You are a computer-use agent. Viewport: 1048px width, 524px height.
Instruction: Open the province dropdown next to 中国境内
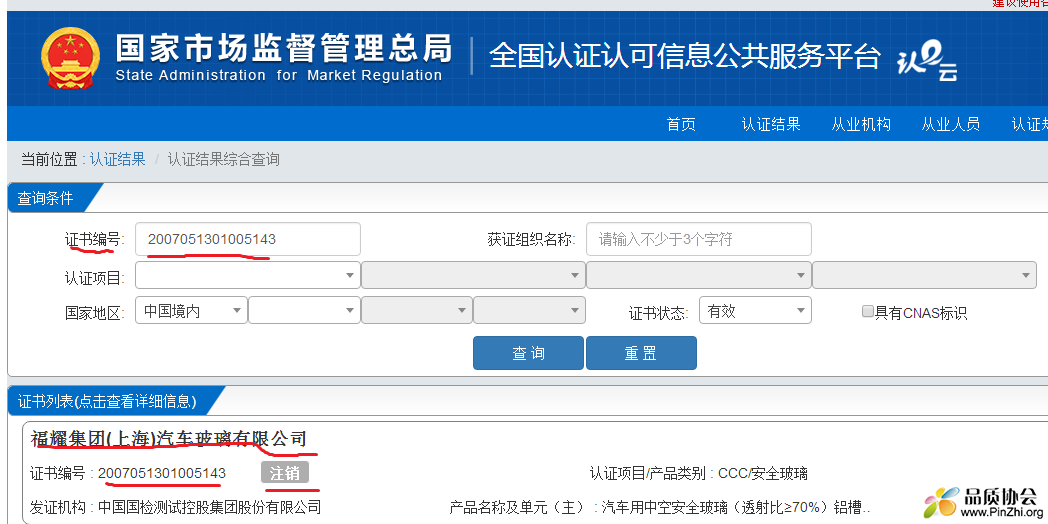304,310
